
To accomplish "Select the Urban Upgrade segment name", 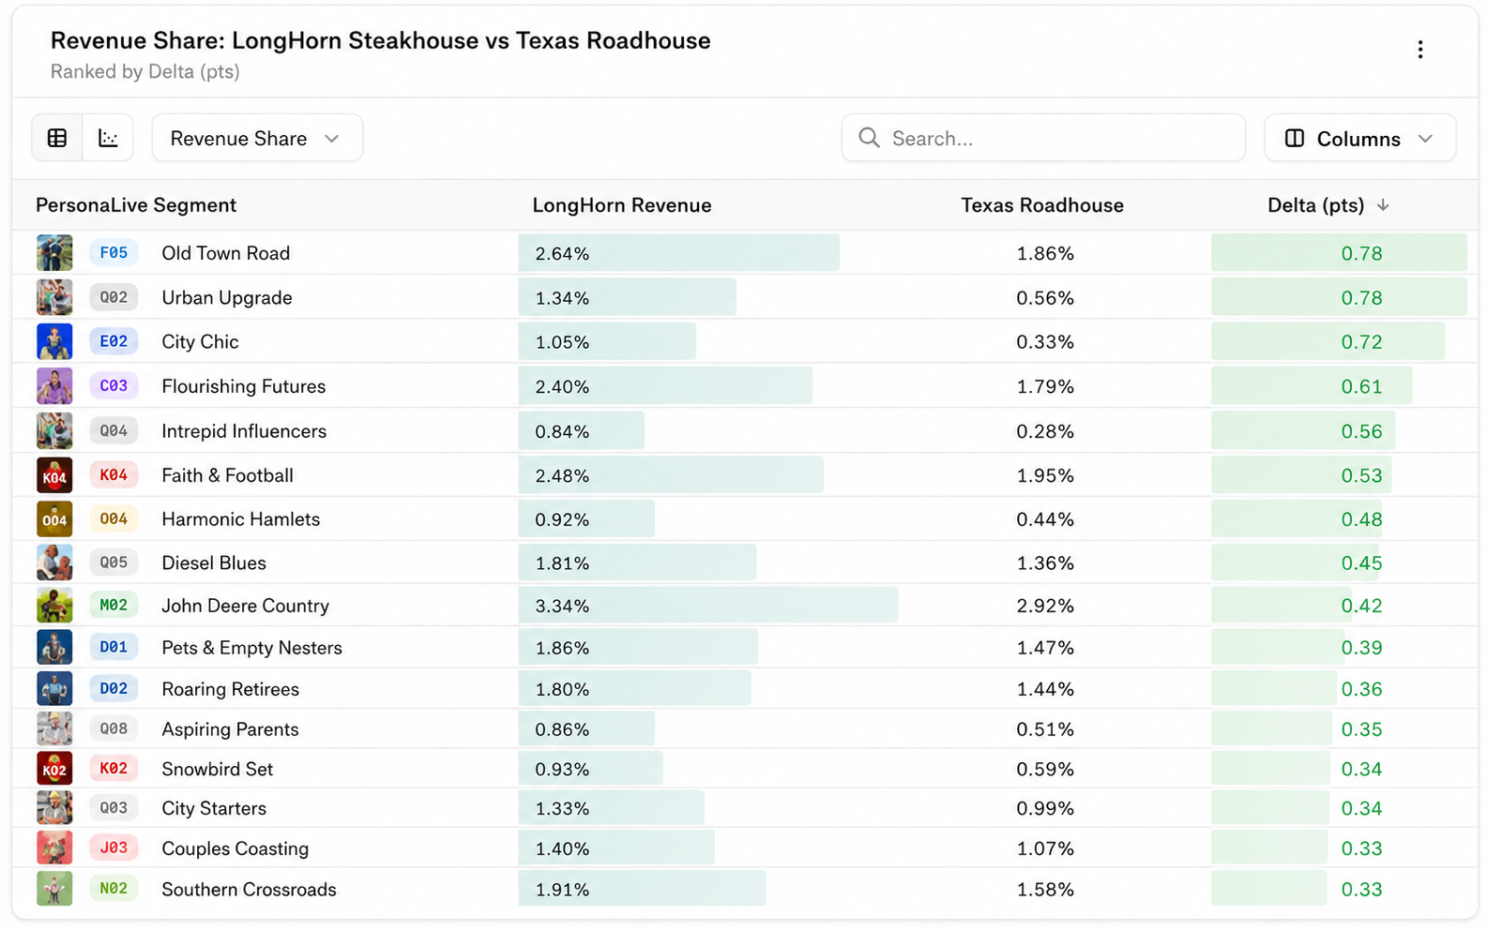I will [227, 298].
